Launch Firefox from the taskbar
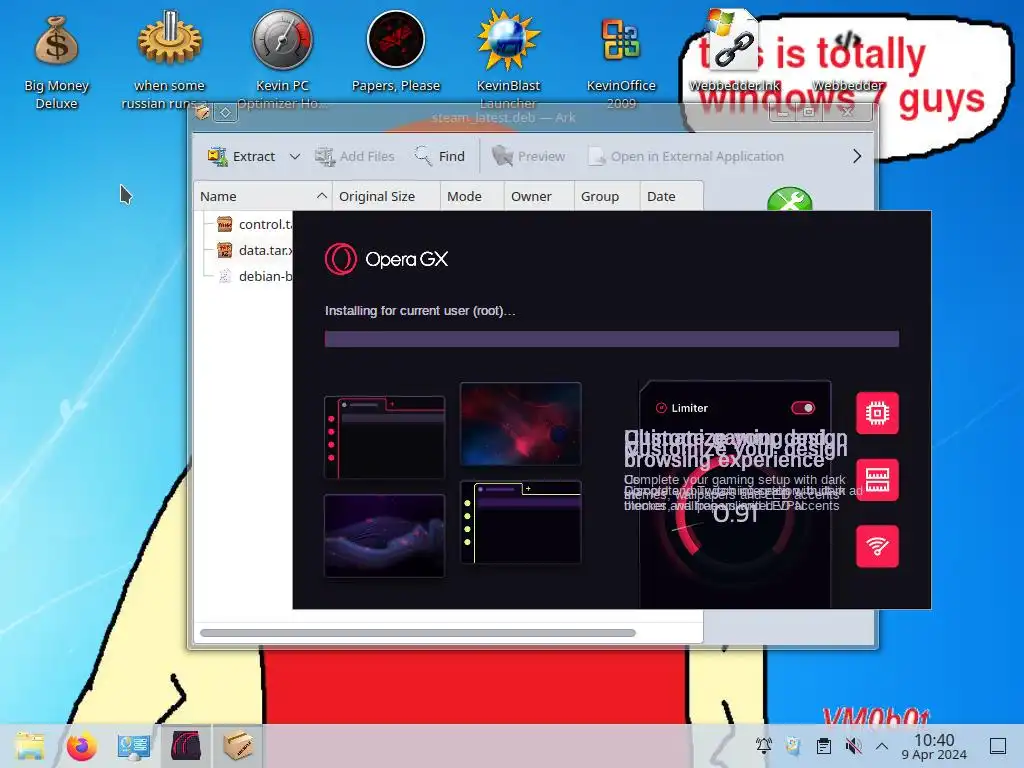1024x768 pixels. [82, 746]
